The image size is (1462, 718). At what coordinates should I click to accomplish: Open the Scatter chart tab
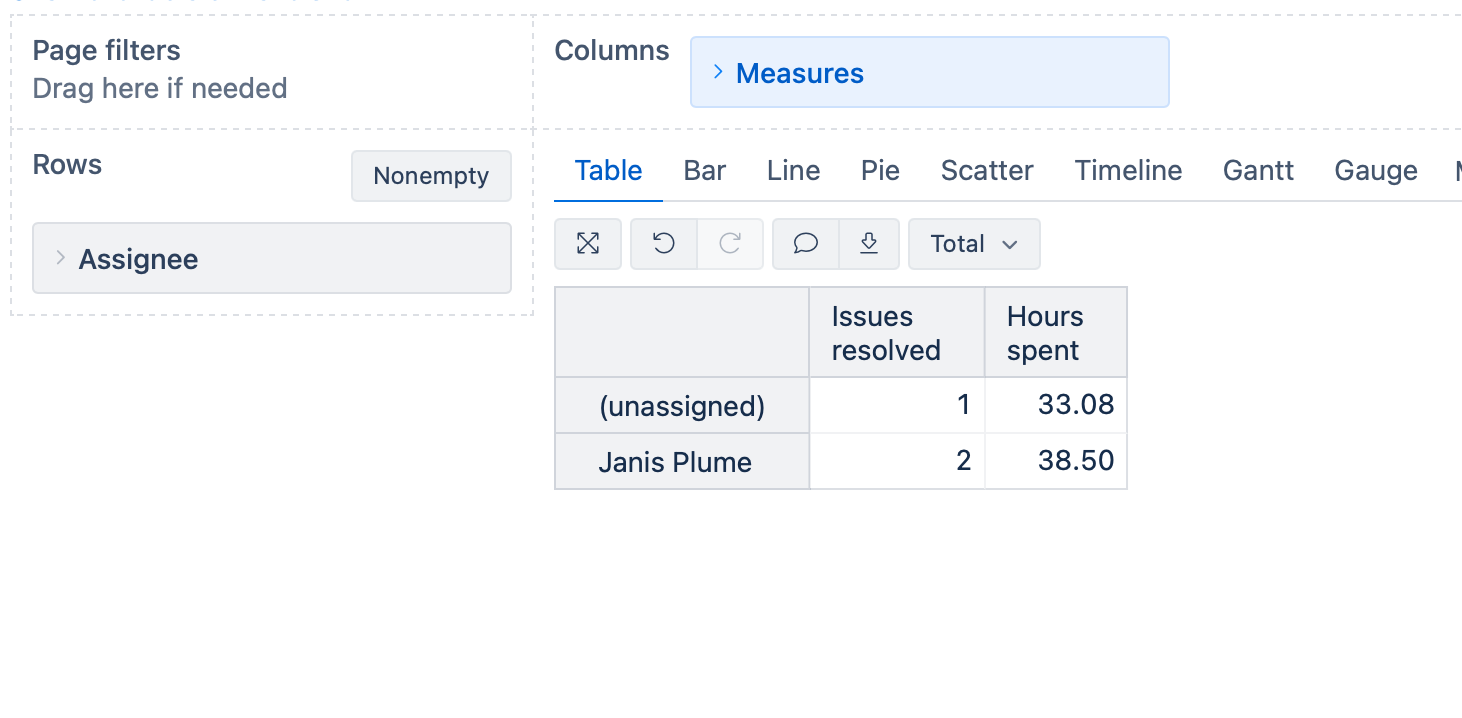987,171
